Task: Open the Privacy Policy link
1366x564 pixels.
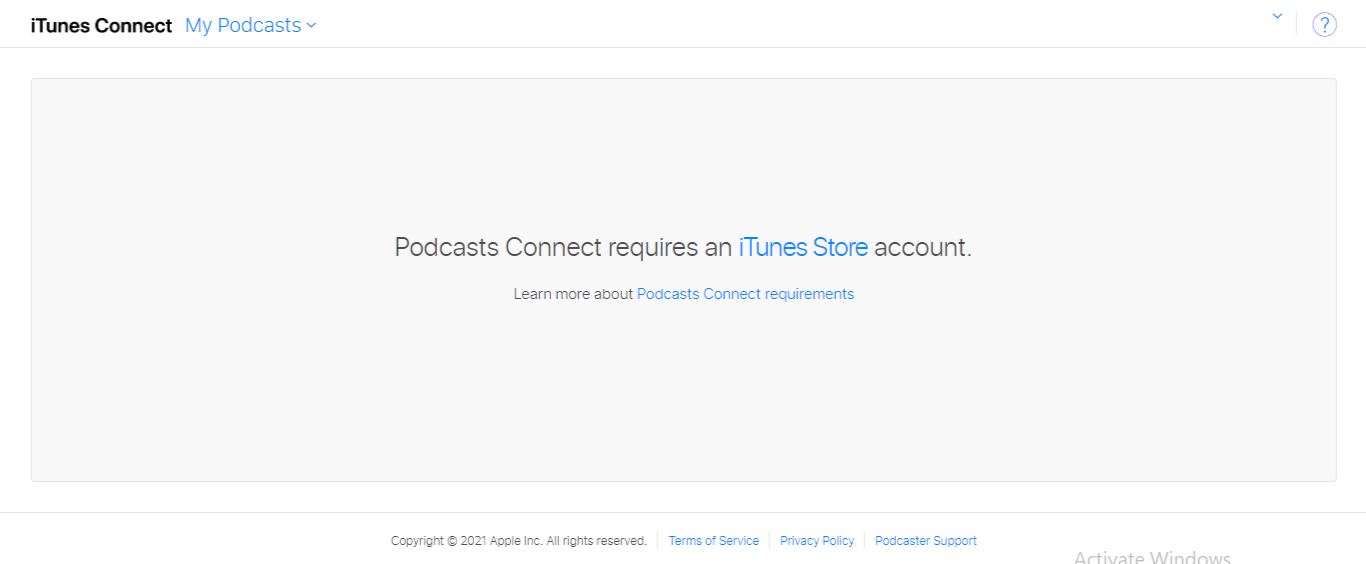Action: pos(817,541)
